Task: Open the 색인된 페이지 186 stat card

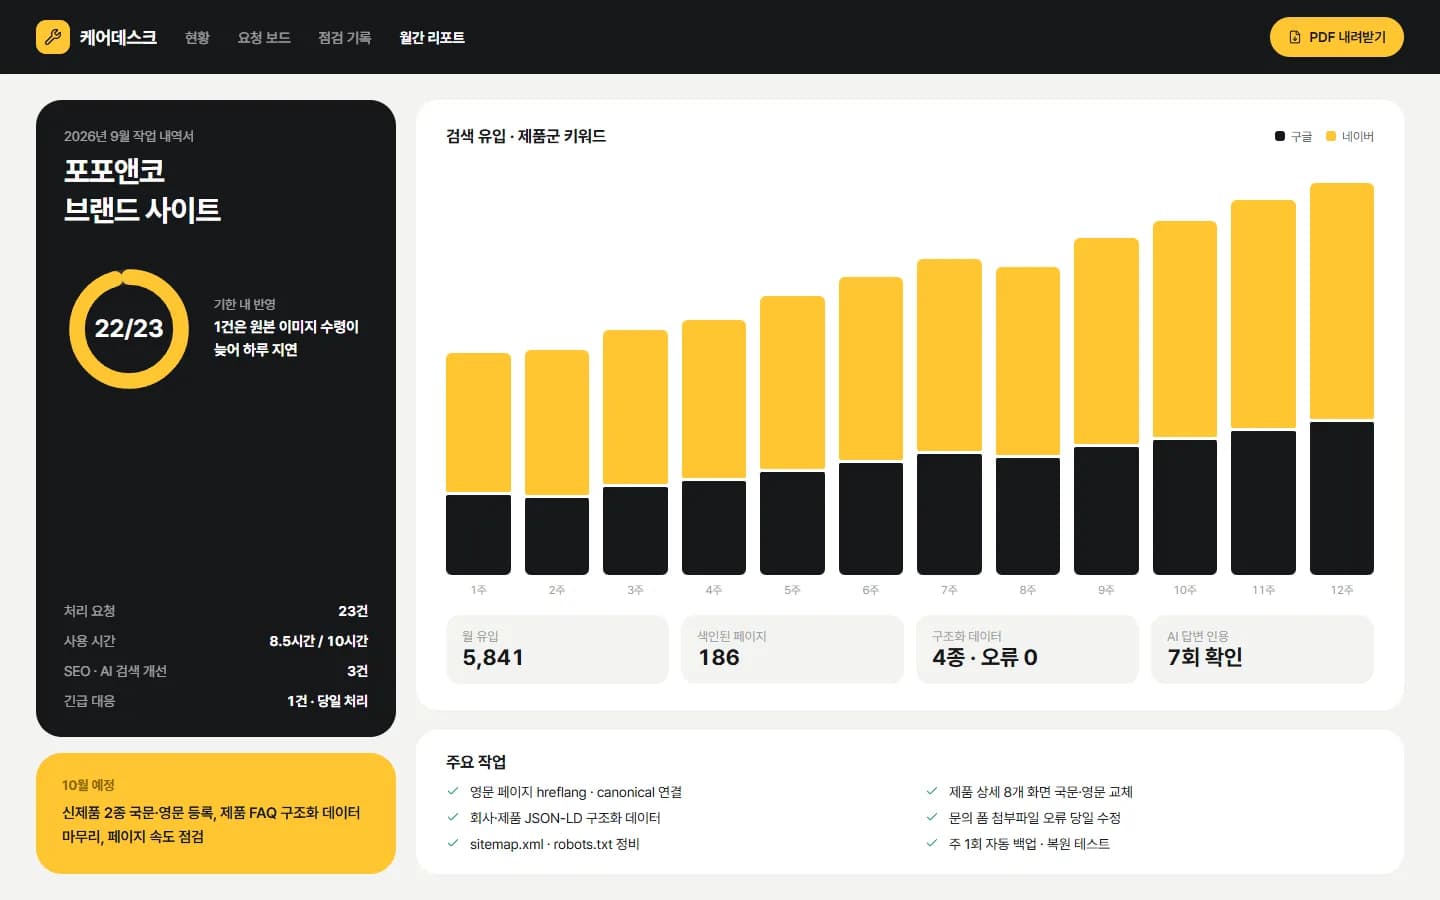Action: coord(792,649)
